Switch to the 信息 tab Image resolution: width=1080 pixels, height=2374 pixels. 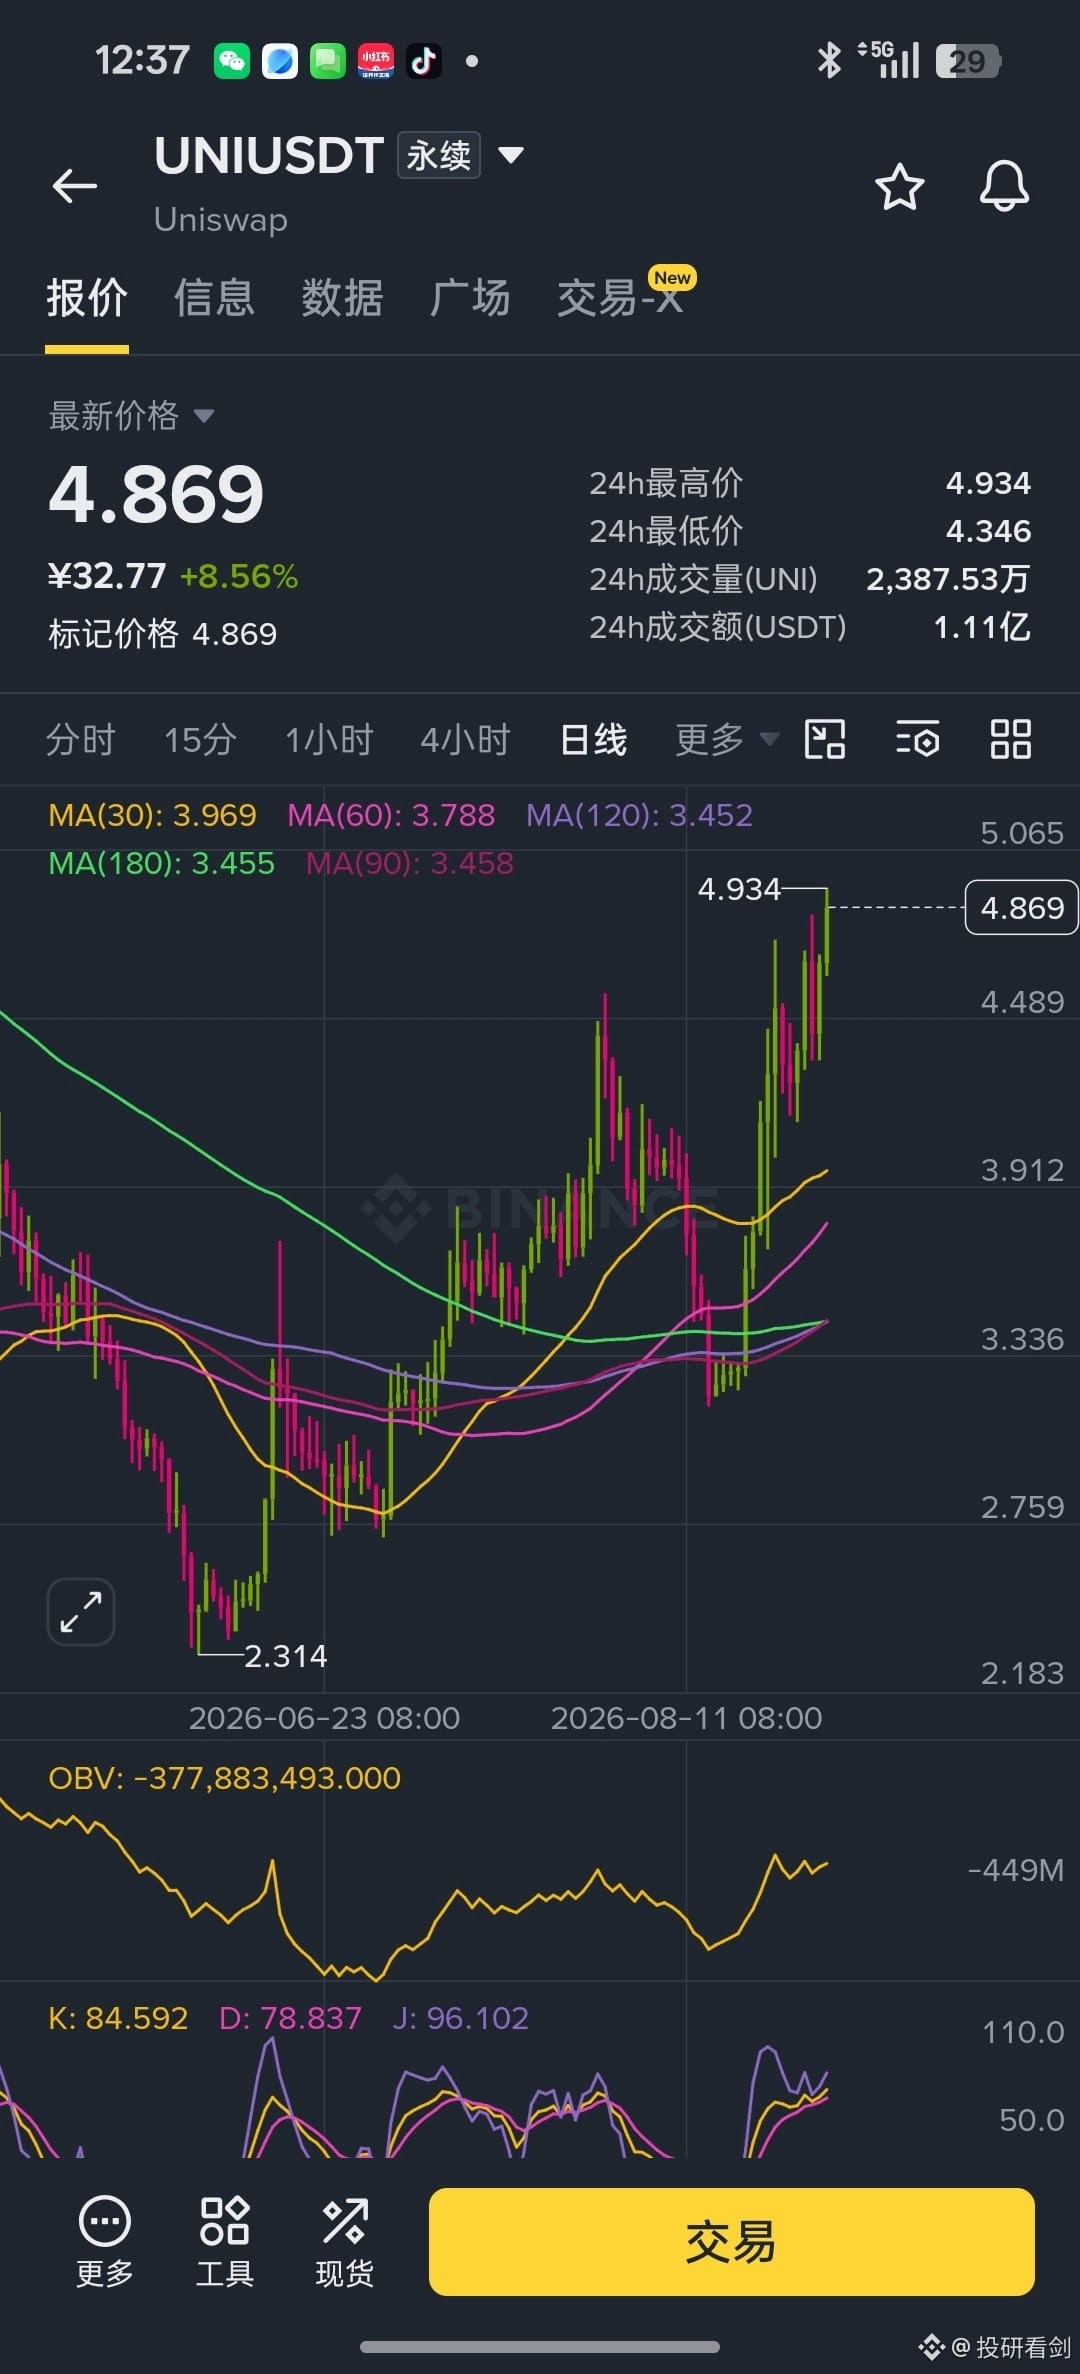[214, 298]
